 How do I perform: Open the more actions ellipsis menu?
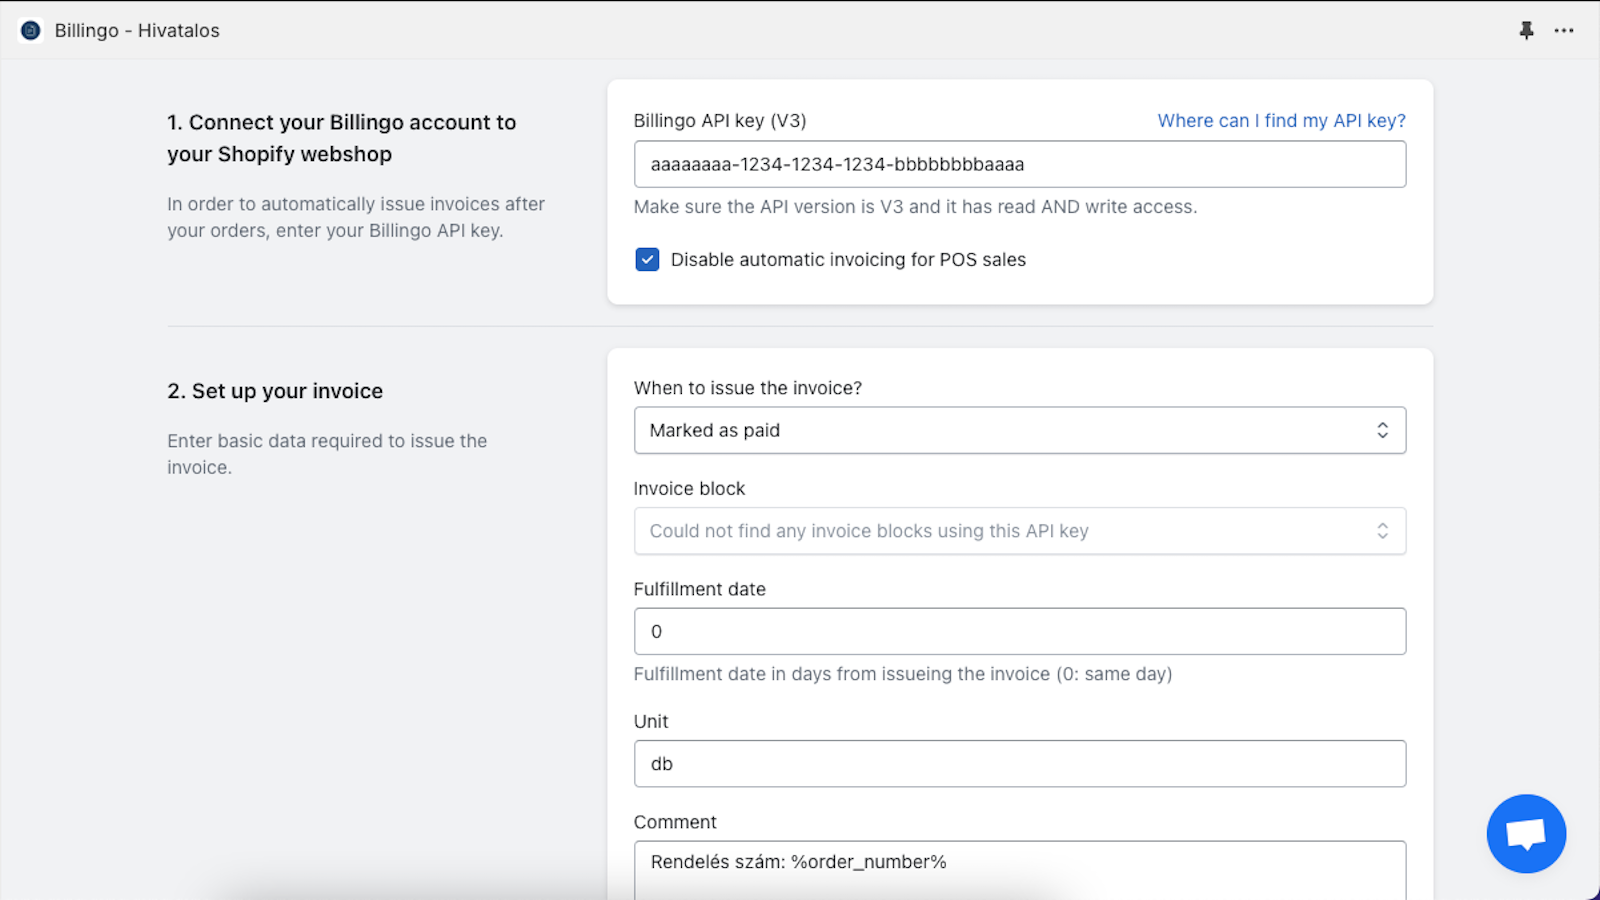coord(1564,31)
